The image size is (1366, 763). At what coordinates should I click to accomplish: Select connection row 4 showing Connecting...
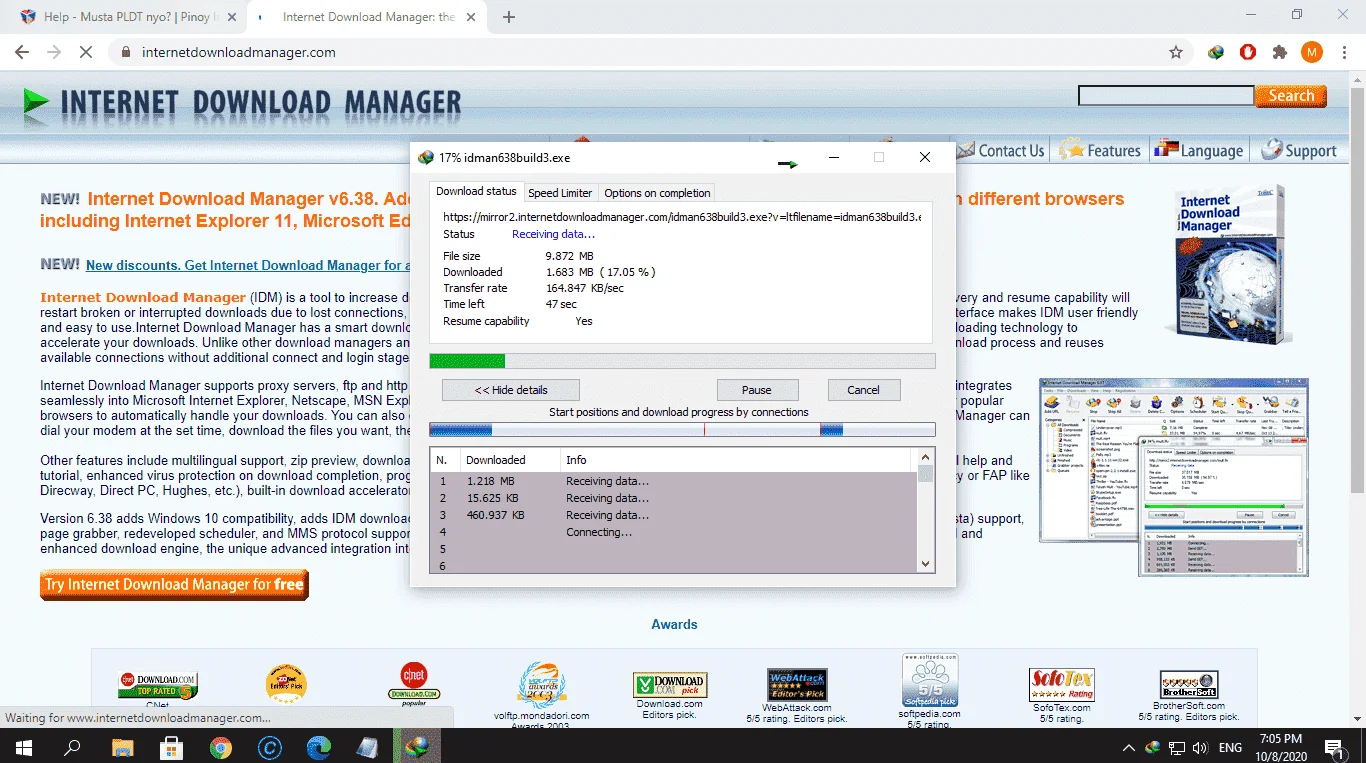[674, 532]
